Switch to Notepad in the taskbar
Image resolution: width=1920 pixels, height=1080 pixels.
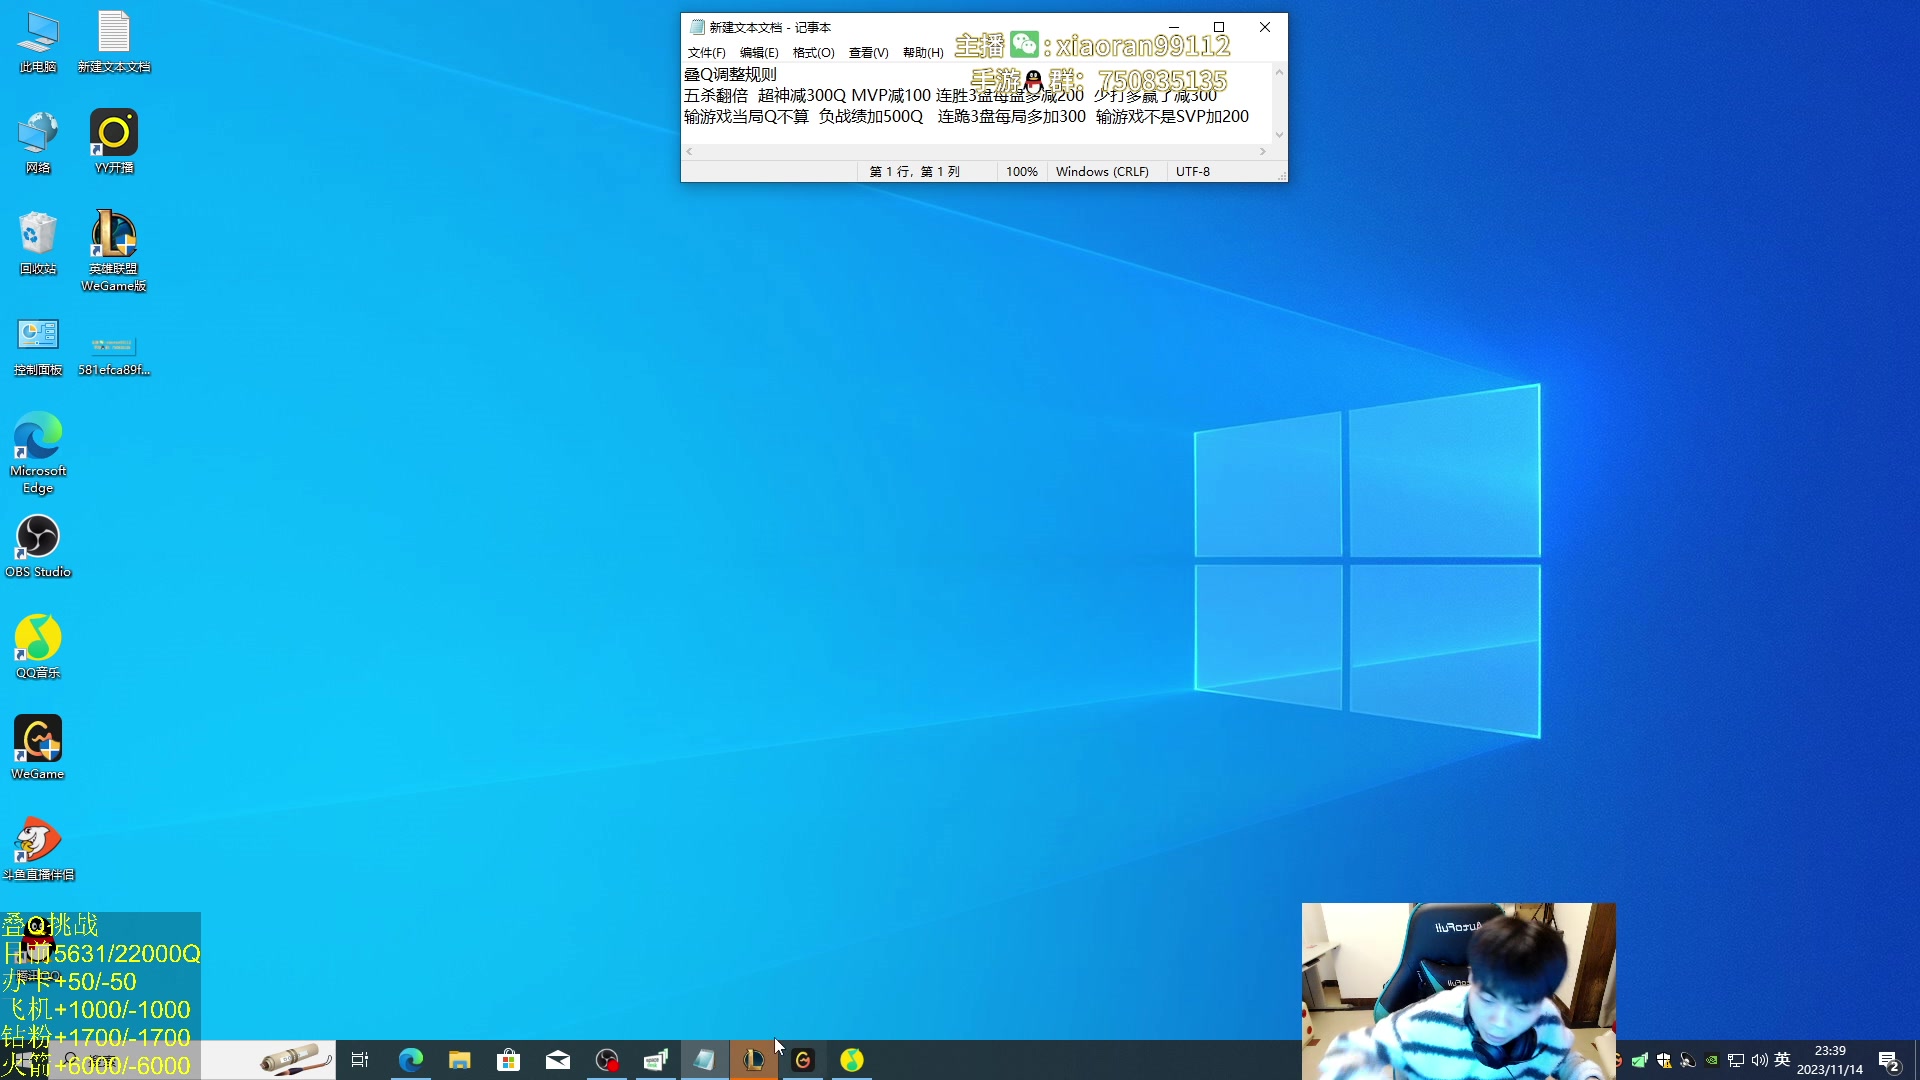tap(704, 1060)
